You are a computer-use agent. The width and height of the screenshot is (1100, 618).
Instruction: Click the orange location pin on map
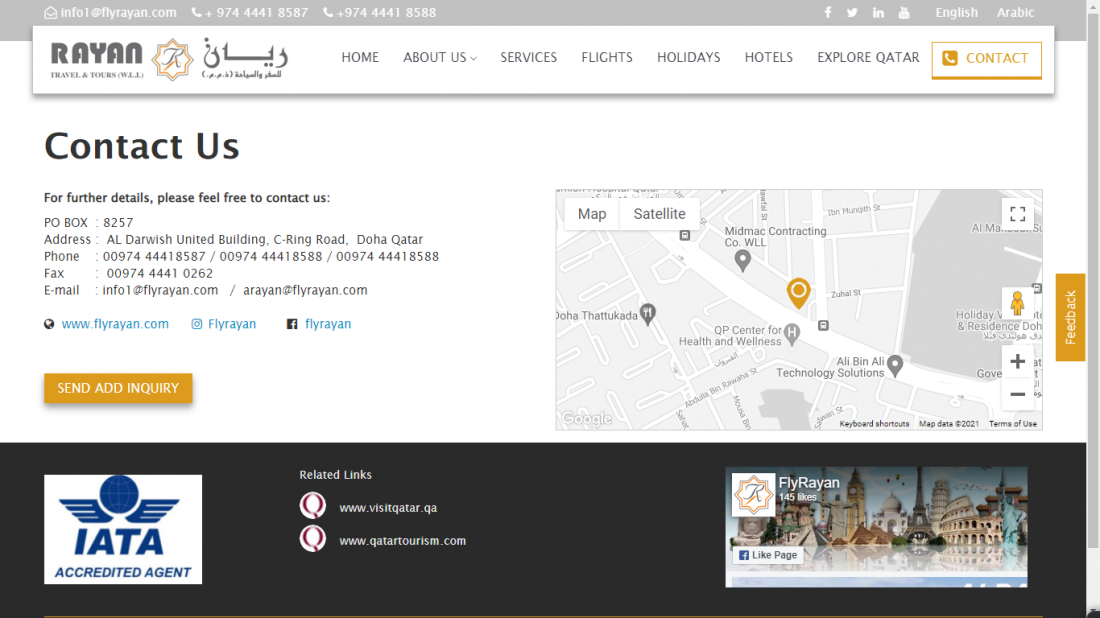(798, 293)
